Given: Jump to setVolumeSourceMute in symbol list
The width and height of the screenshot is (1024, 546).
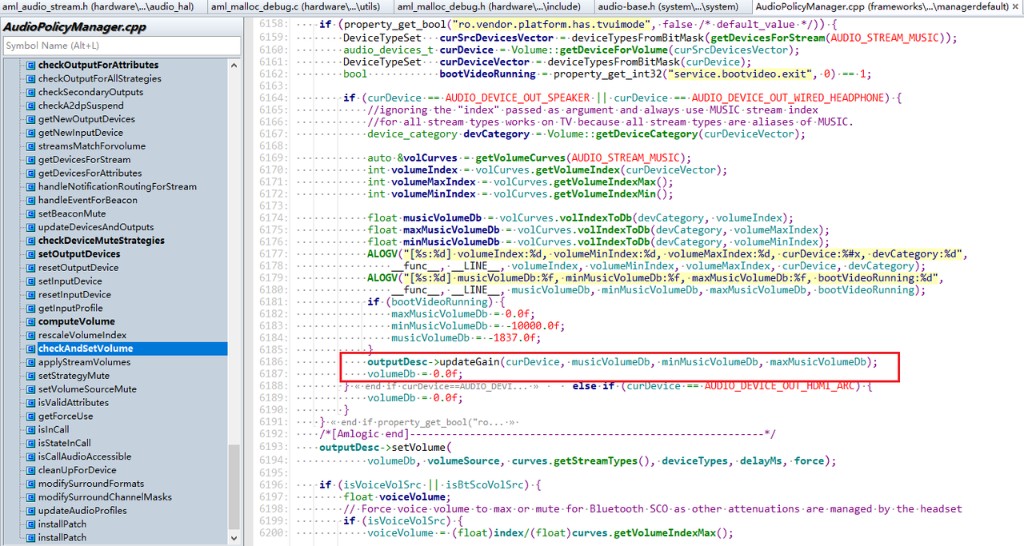Looking at the screenshot, I should (x=87, y=389).
